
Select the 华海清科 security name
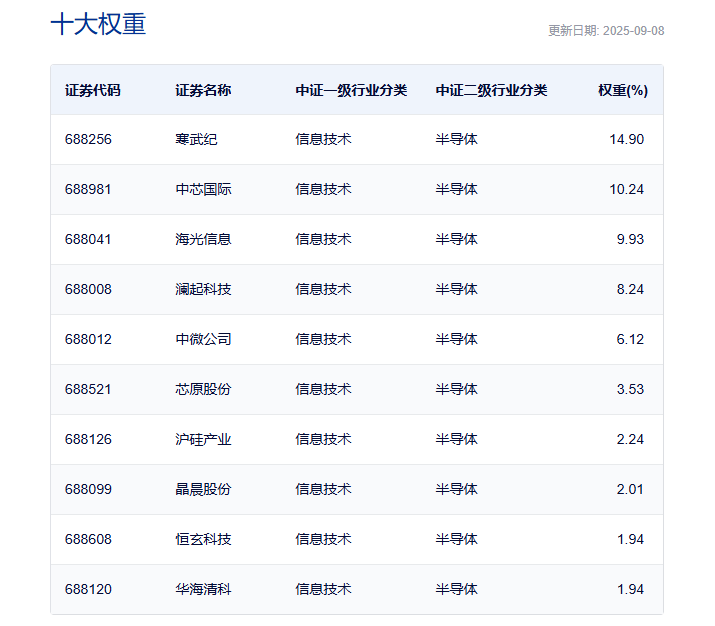(x=203, y=589)
